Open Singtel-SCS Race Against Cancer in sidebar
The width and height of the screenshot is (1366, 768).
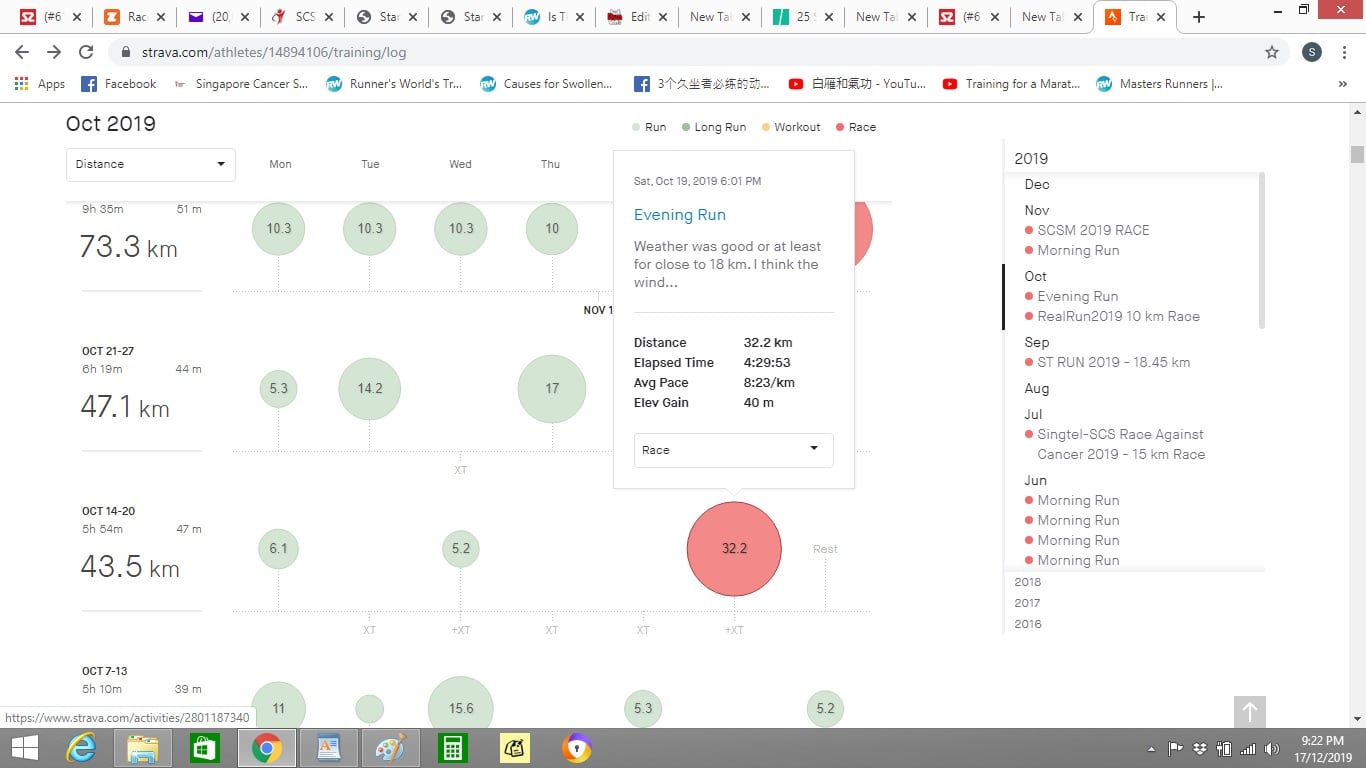(1120, 444)
